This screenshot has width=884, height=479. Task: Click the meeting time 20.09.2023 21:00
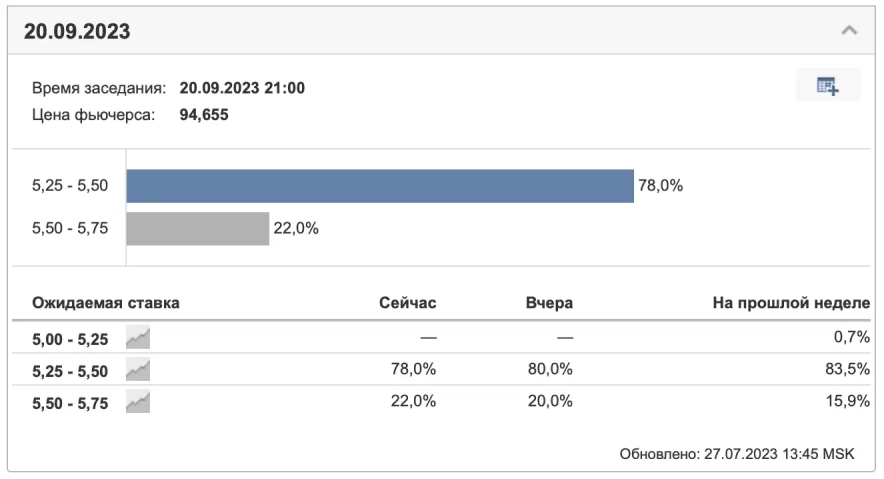pyautogui.click(x=242, y=88)
